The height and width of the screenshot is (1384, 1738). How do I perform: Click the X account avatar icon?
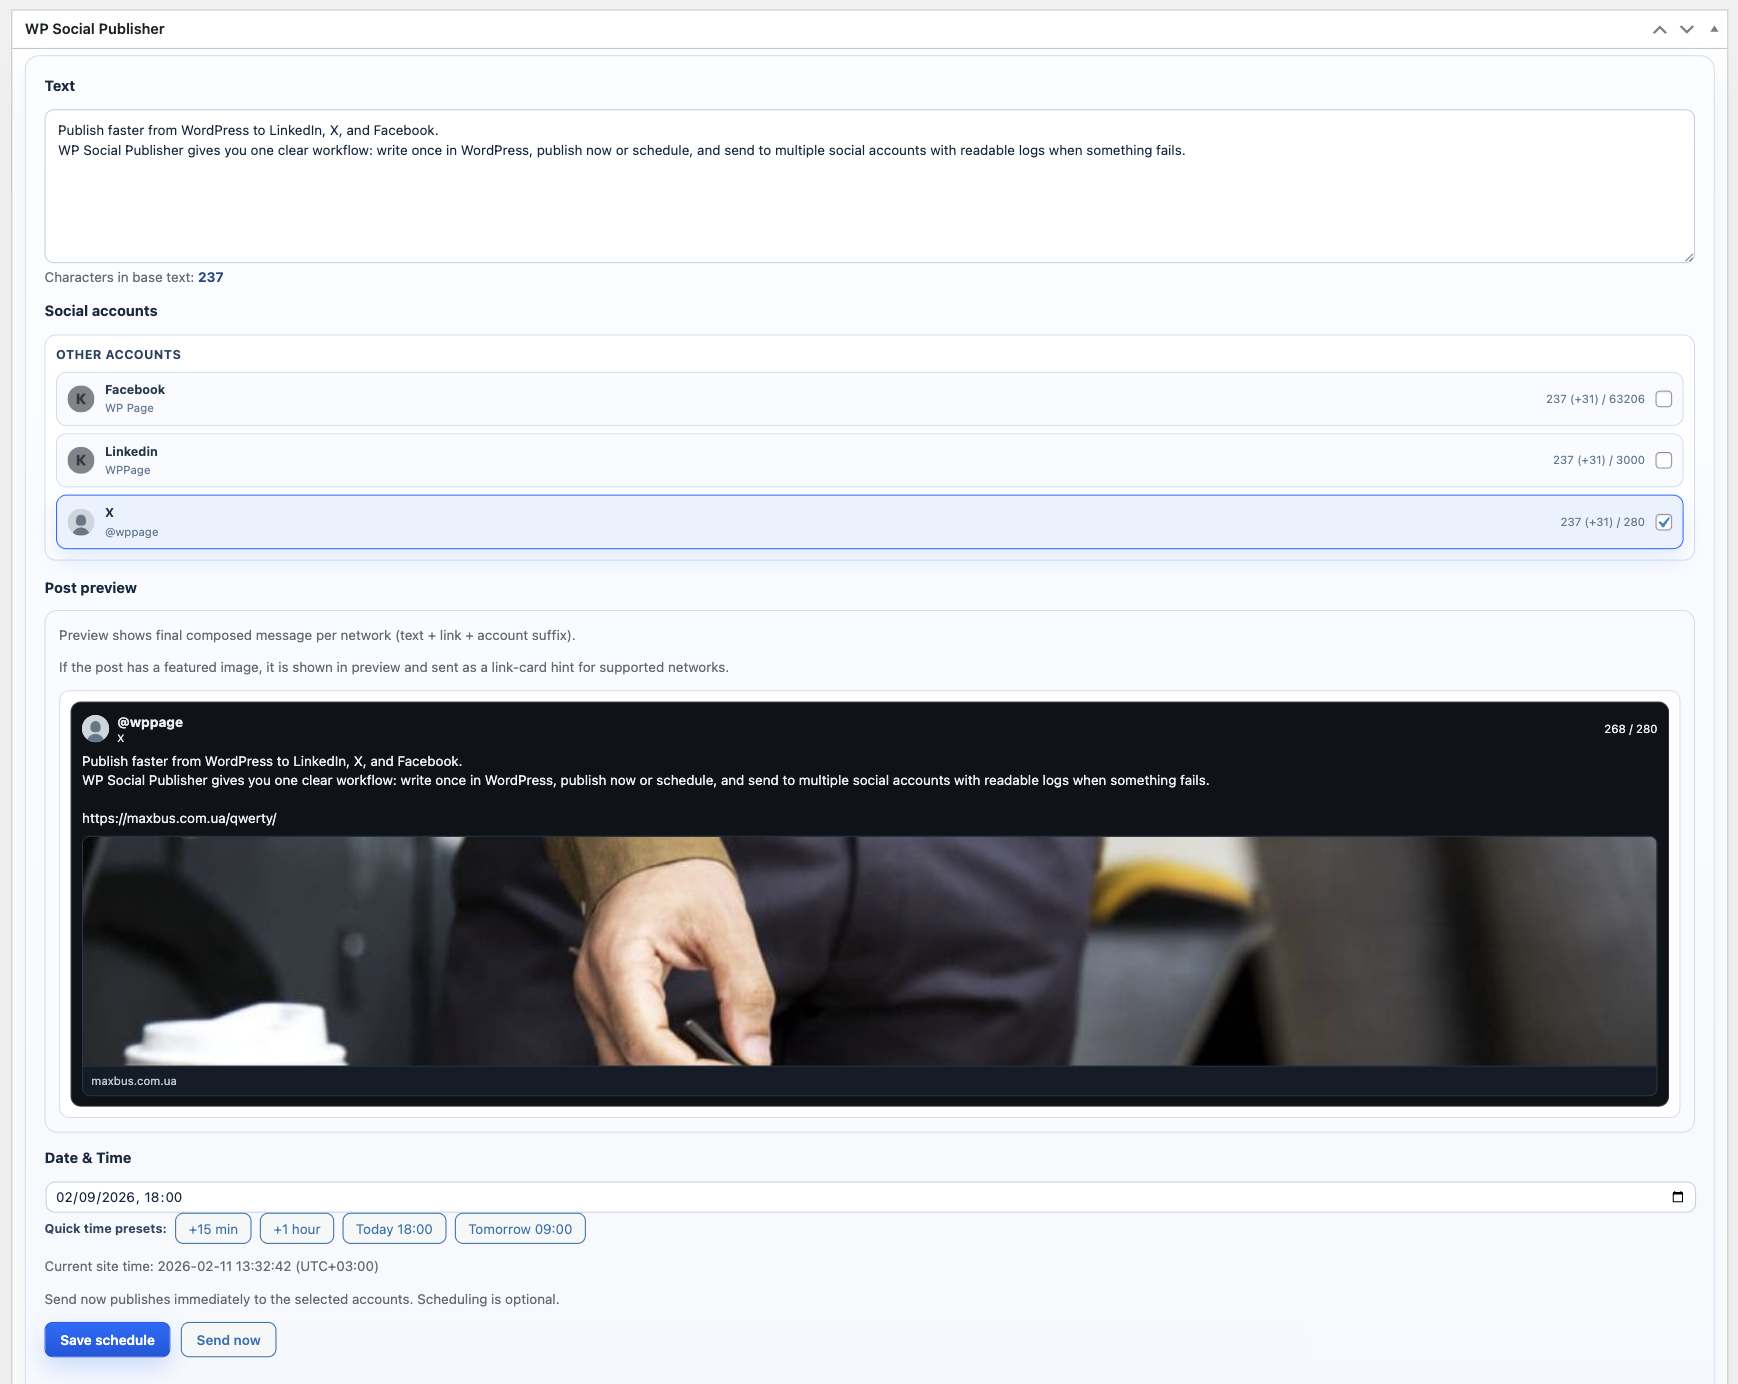pyautogui.click(x=81, y=522)
